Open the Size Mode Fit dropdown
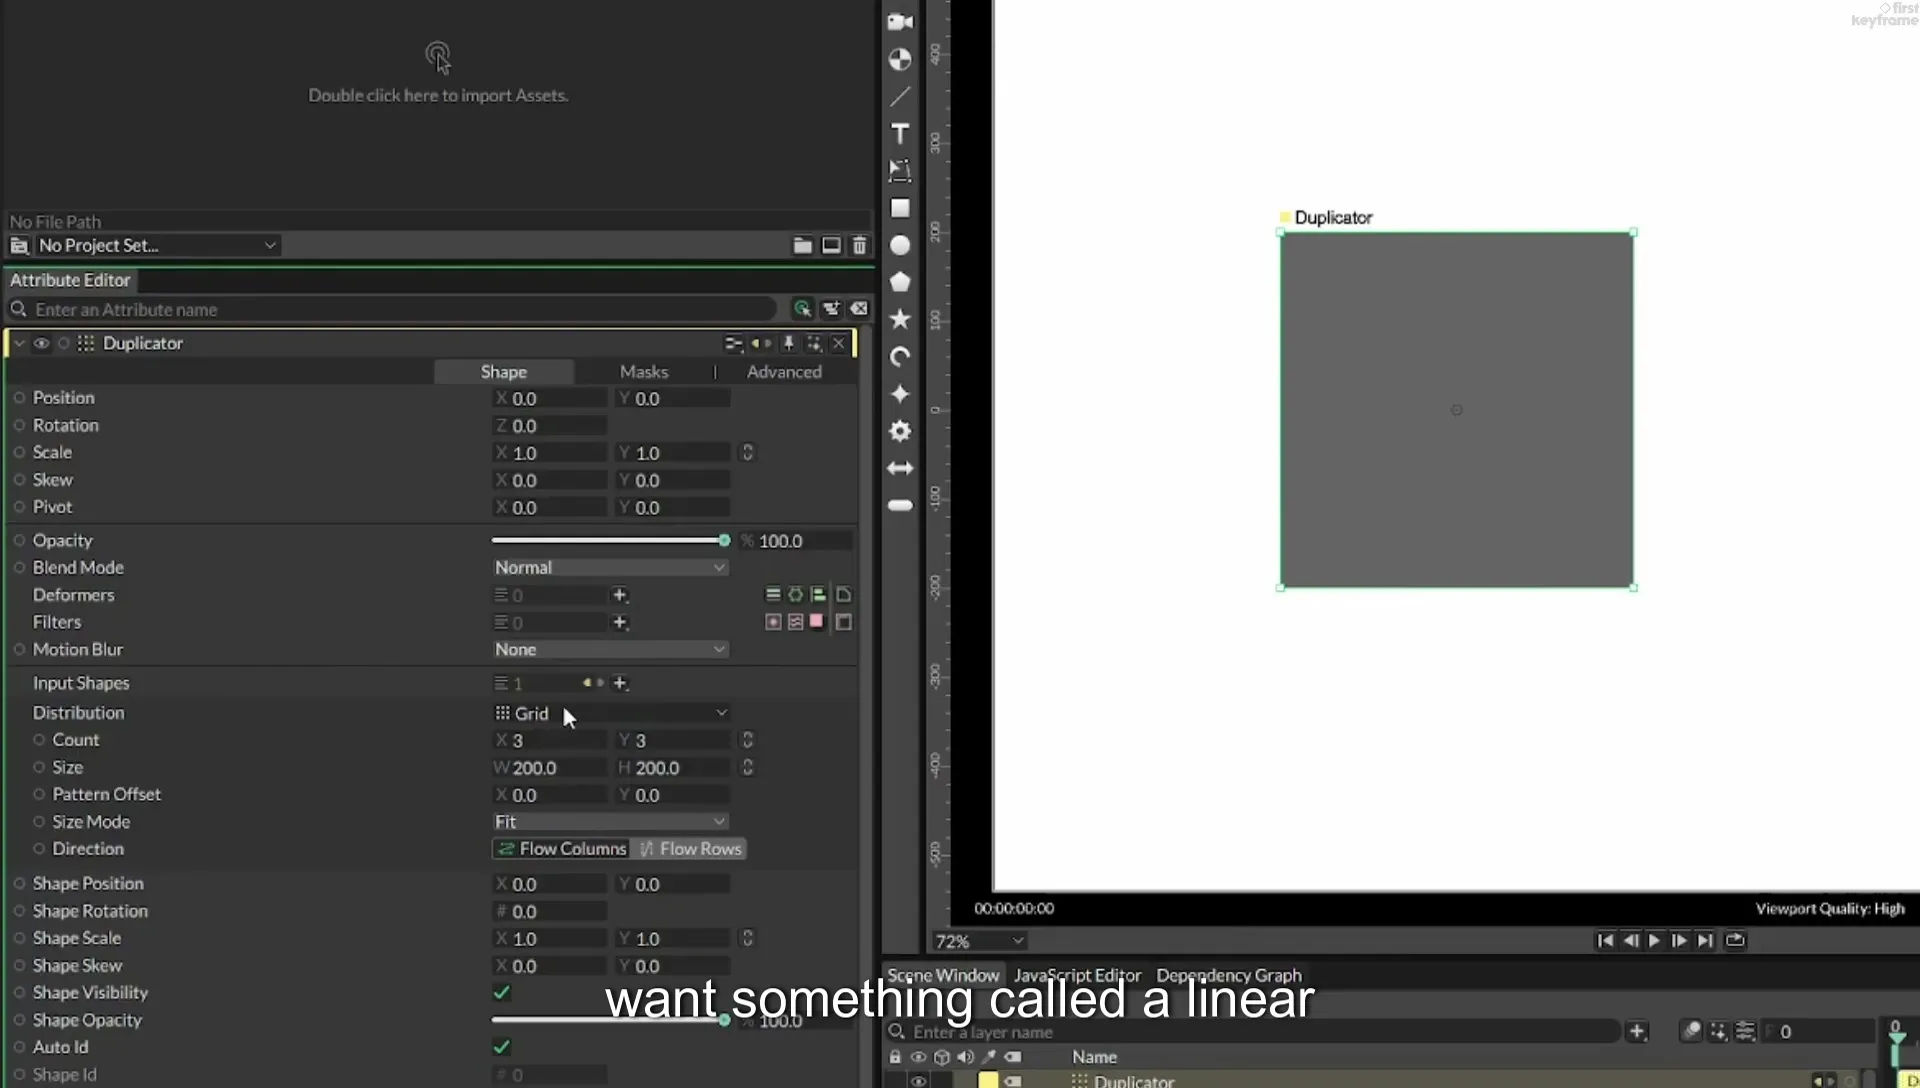The image size is (1920, 1088). coord(610,821)
